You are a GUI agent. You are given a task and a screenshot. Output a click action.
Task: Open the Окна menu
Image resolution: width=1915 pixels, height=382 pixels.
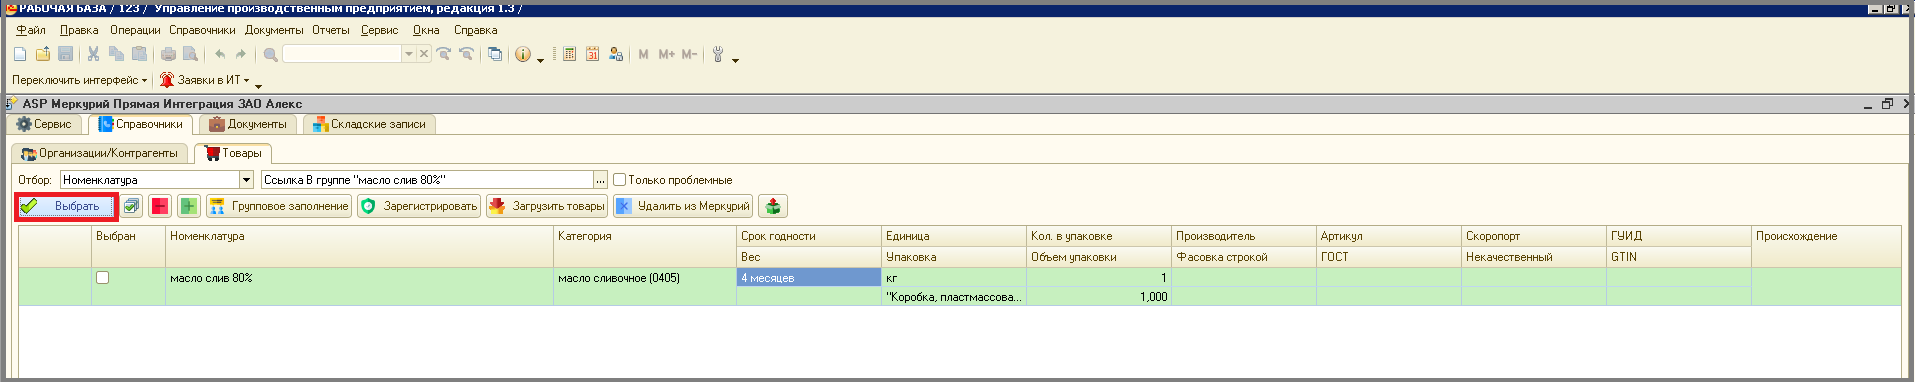click(x=426, y=30)
